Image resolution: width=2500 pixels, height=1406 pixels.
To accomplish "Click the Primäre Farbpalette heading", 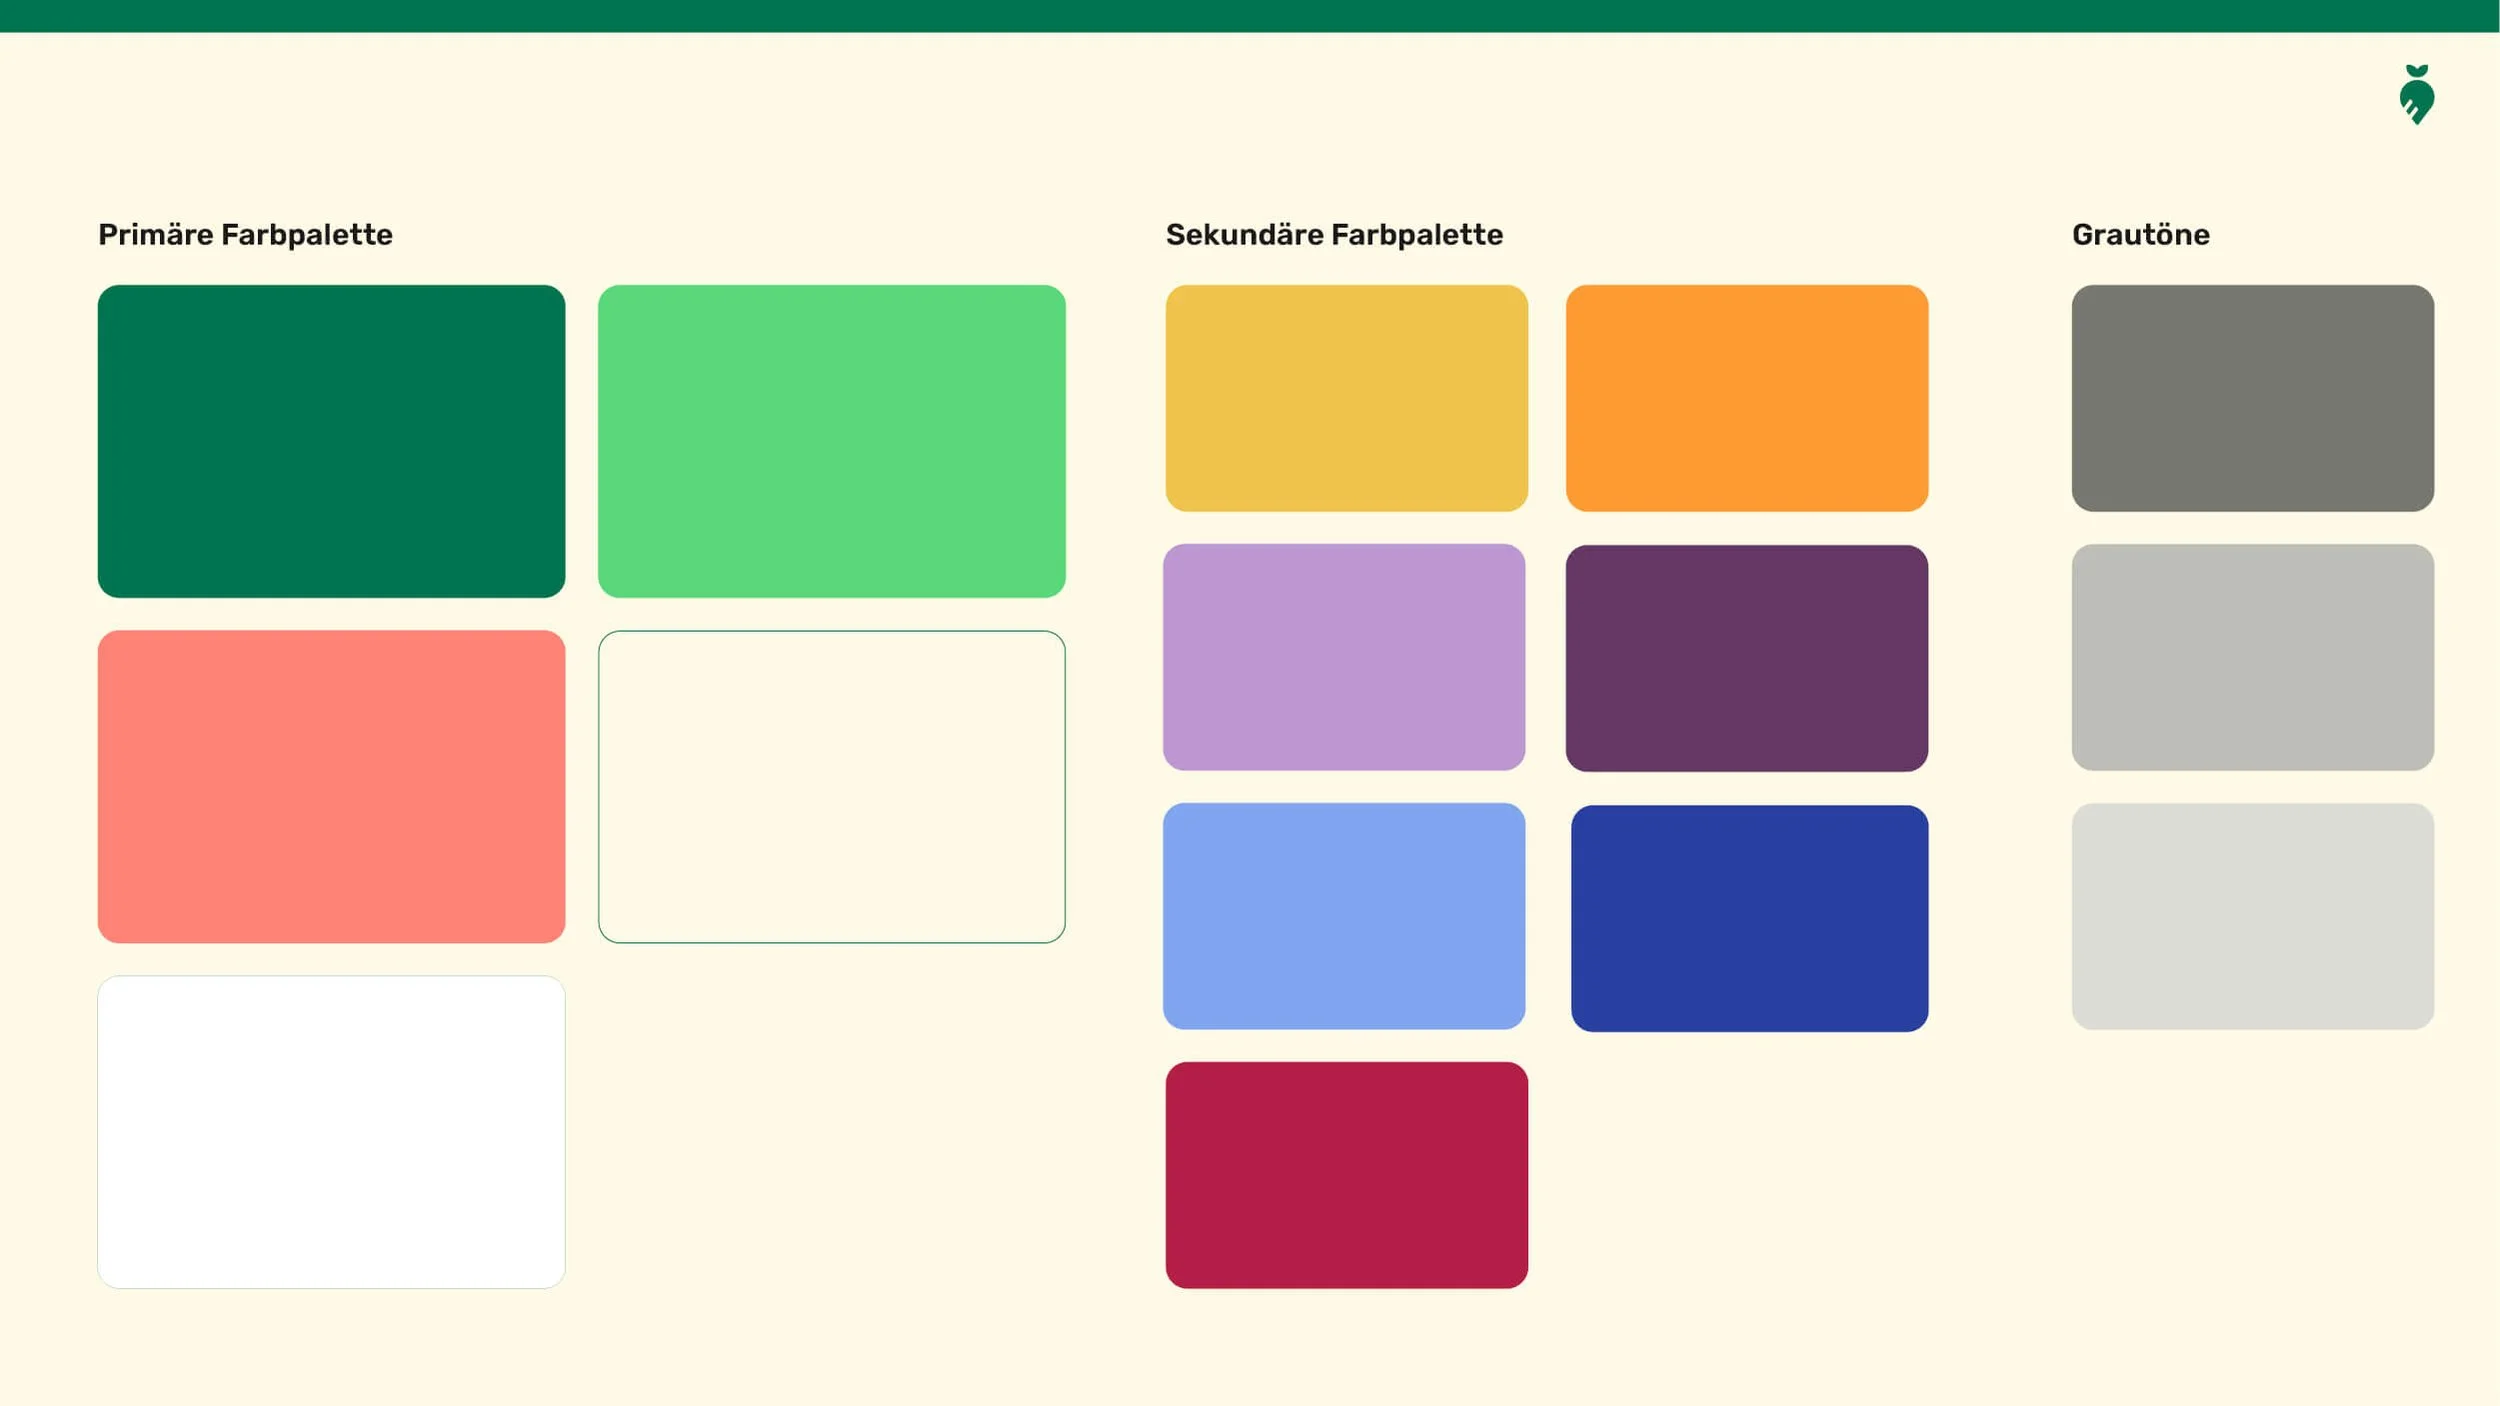I will pyautogui.click(x=245, y=234).
